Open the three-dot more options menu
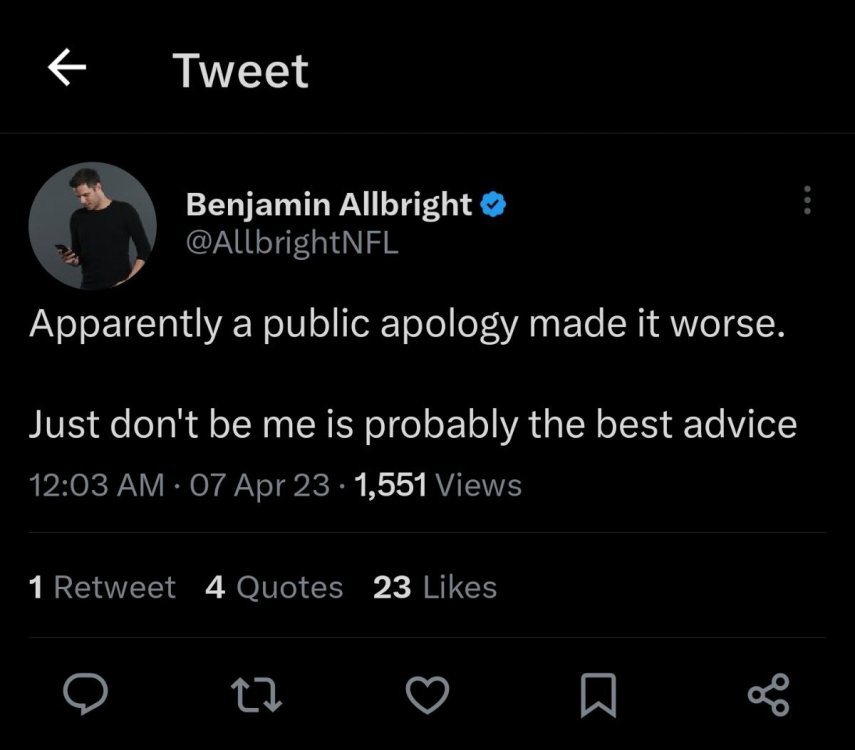The width and height of the screenshot is (855, 750). coord(808,199)
